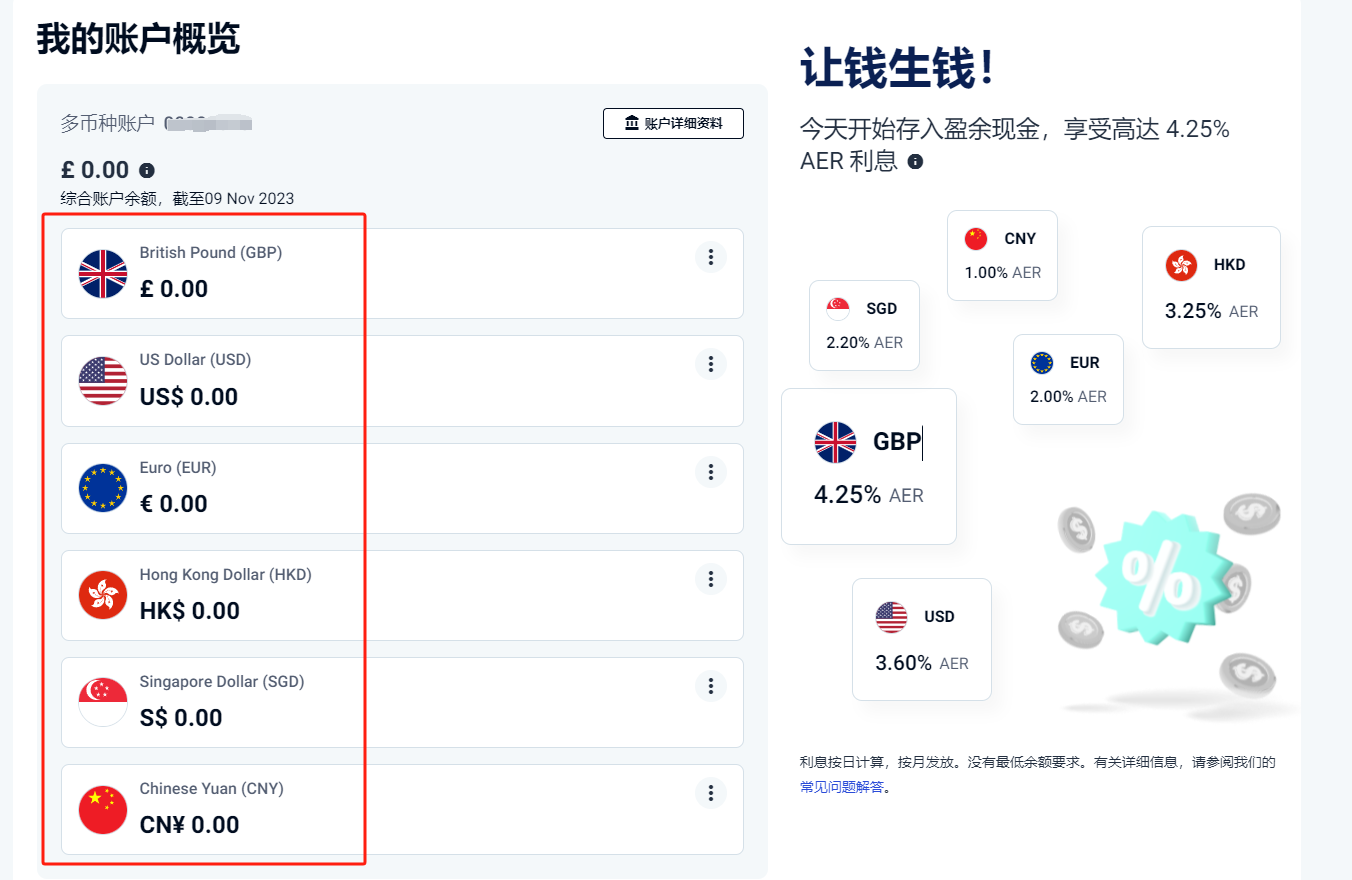This screenshot has height=880, width=1352.
Task: Click the US Dollar flag icon
Action: tap(102, 381)
